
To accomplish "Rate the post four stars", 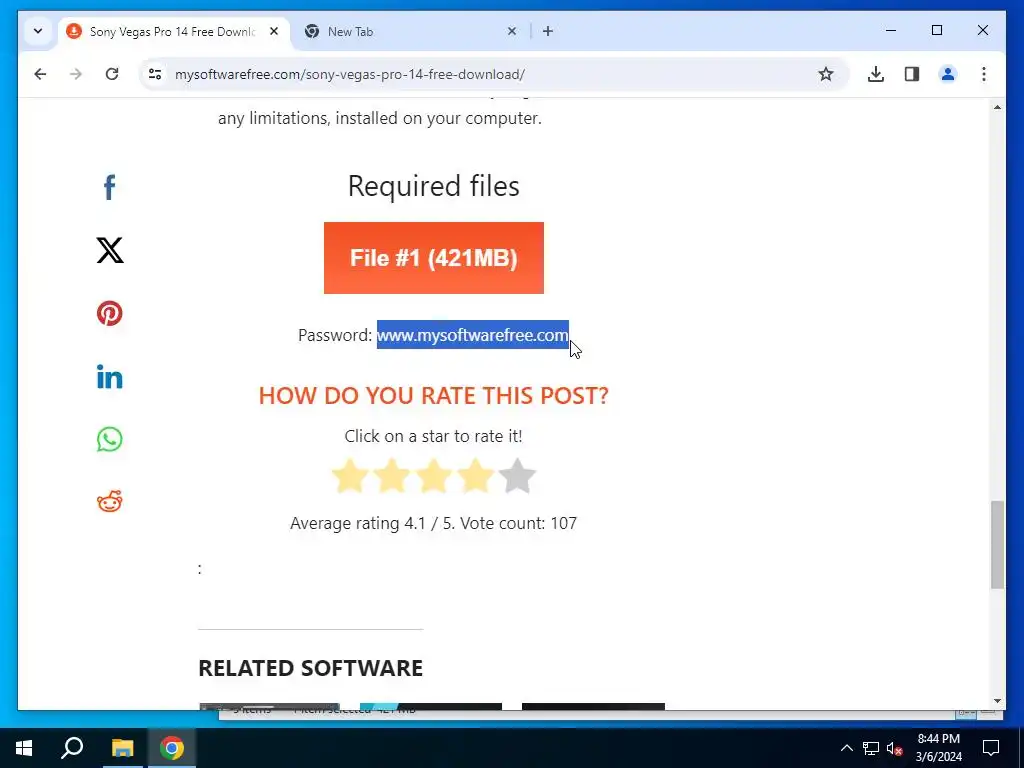I will click(x=475, y=476).
